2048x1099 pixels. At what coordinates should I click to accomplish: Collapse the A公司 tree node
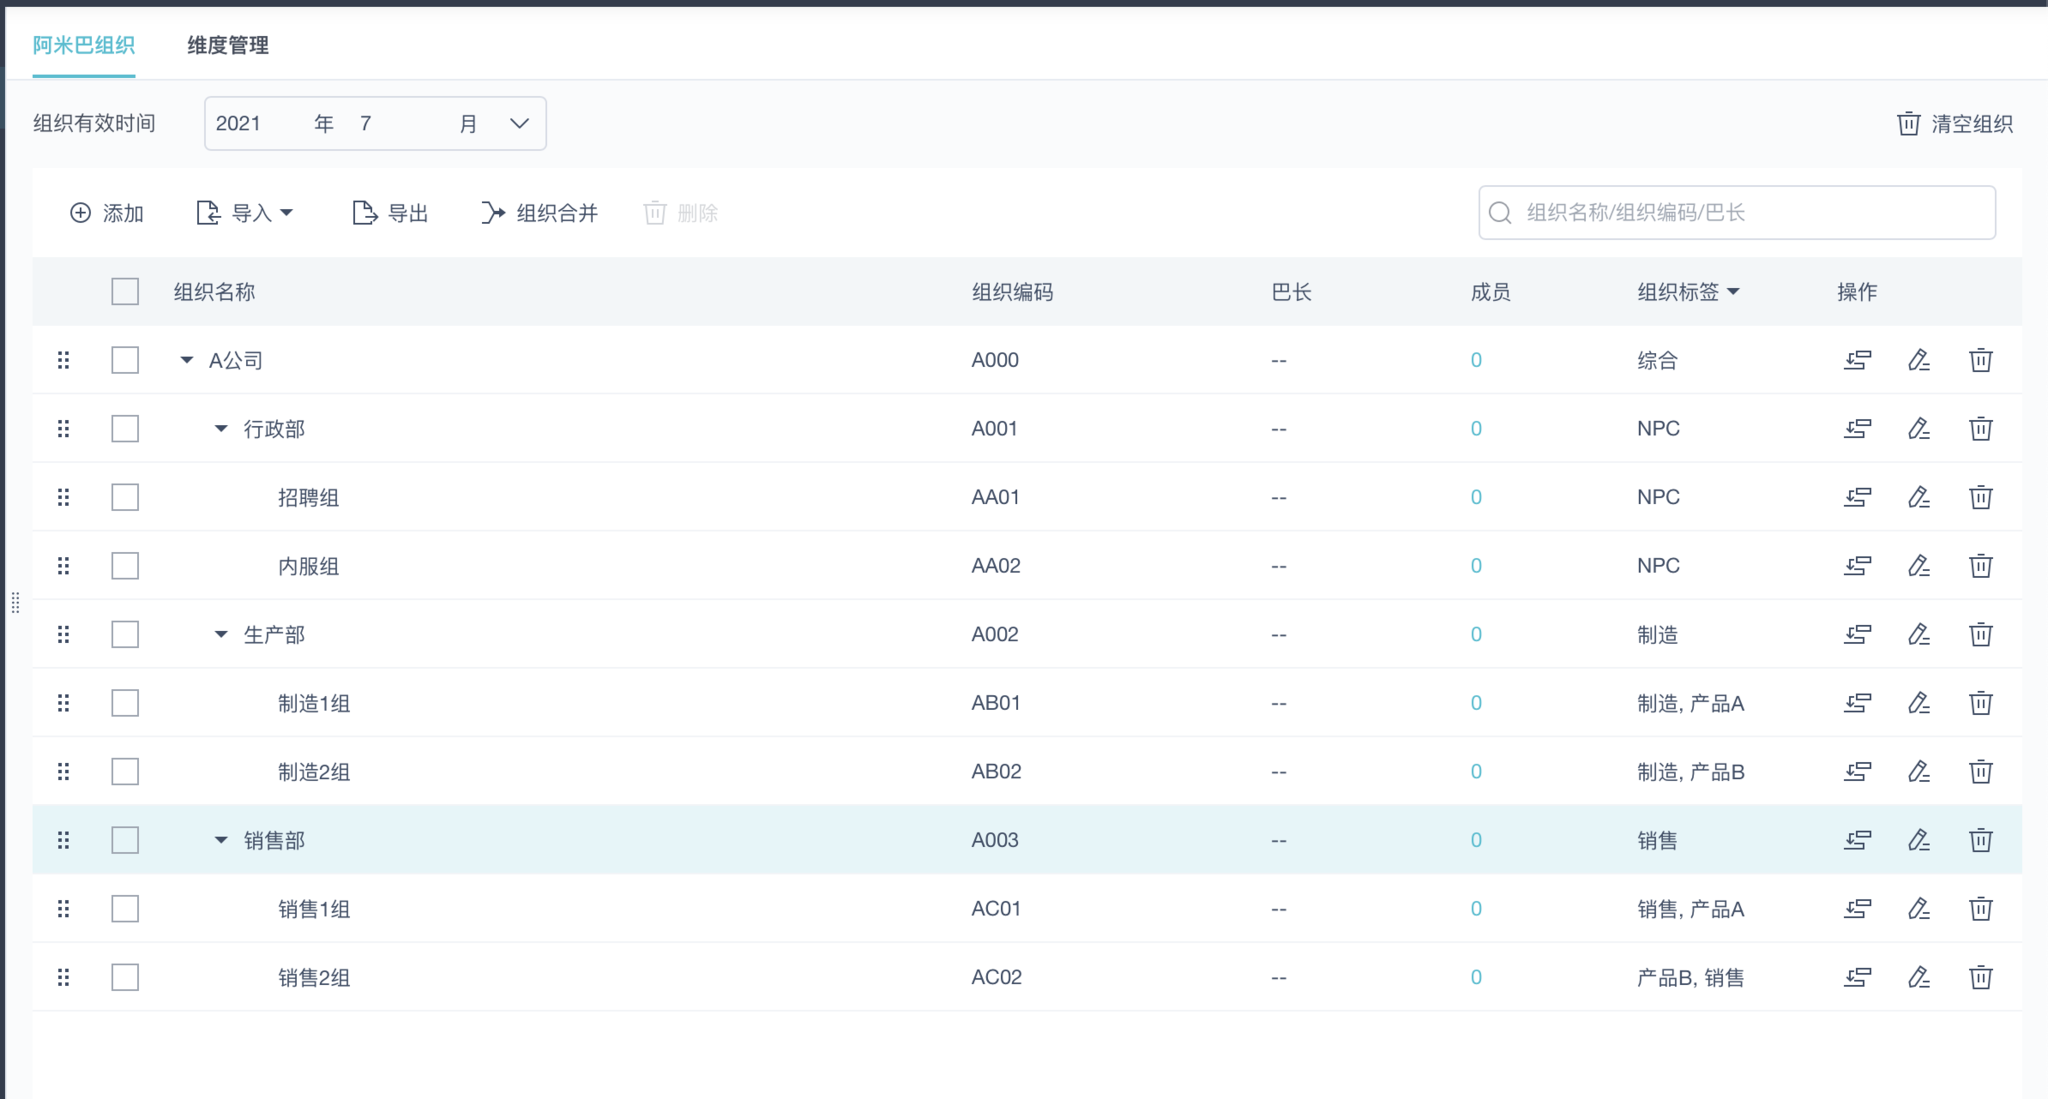pos(186,360)
